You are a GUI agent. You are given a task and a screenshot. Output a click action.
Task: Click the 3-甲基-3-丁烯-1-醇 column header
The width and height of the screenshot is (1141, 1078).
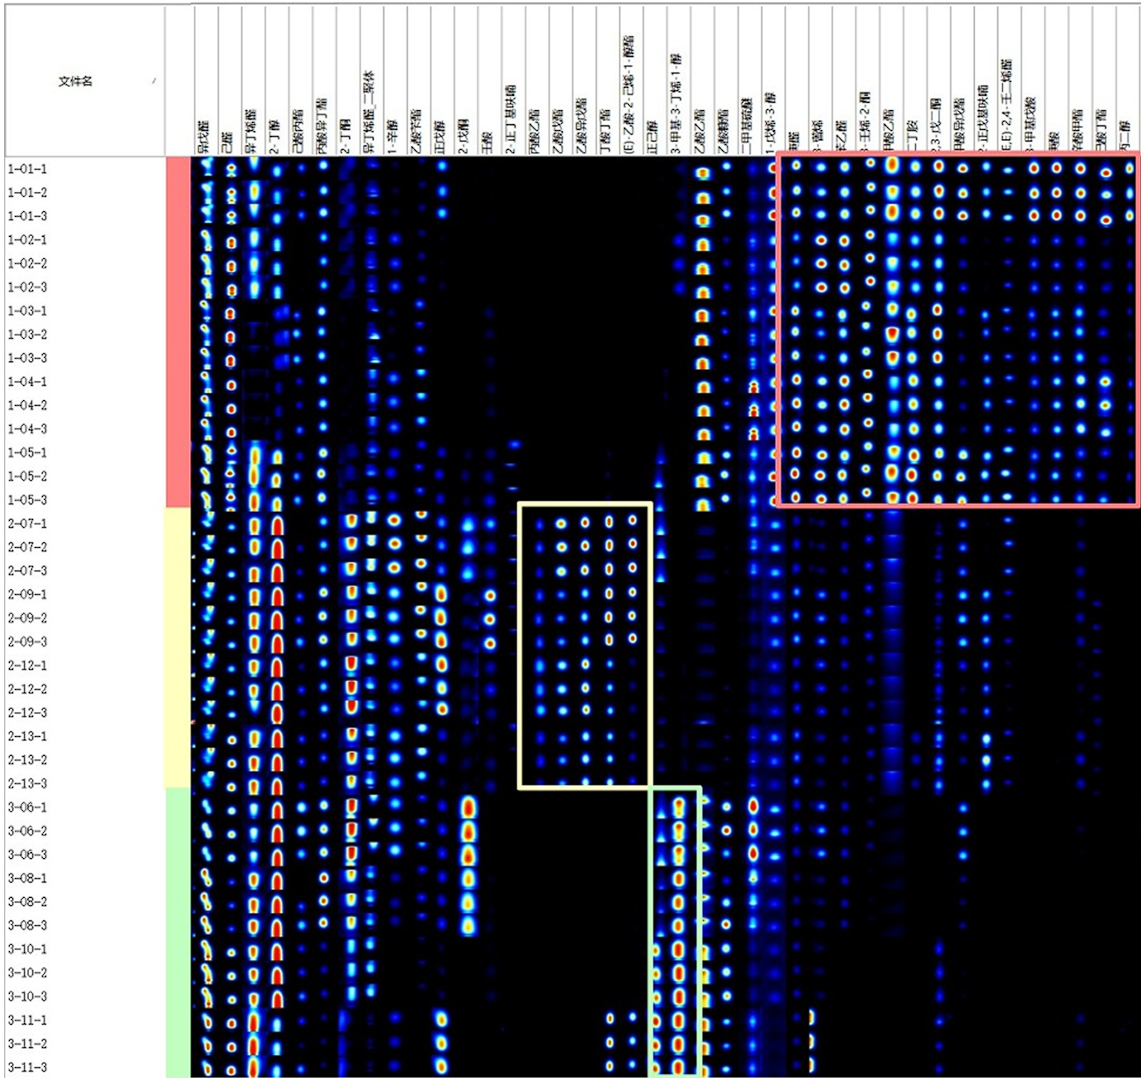[x=677, y=105]
